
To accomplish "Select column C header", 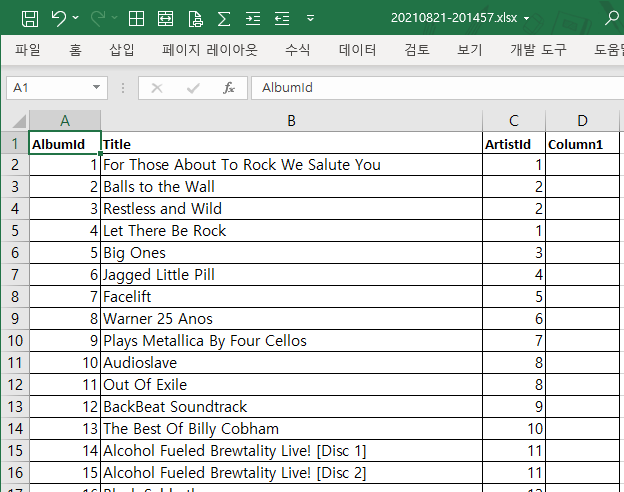I will [514, 121].
